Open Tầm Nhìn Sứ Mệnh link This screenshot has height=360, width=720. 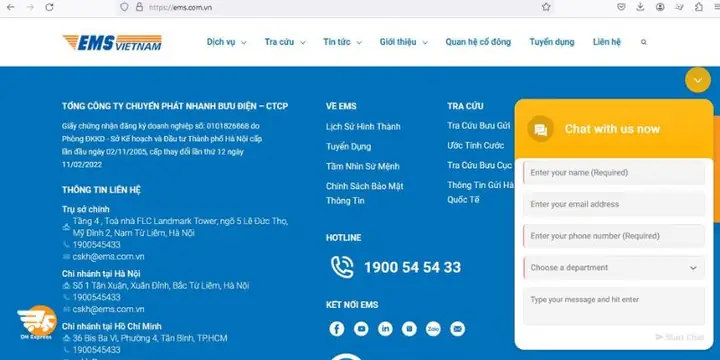(x=363, y=167)
